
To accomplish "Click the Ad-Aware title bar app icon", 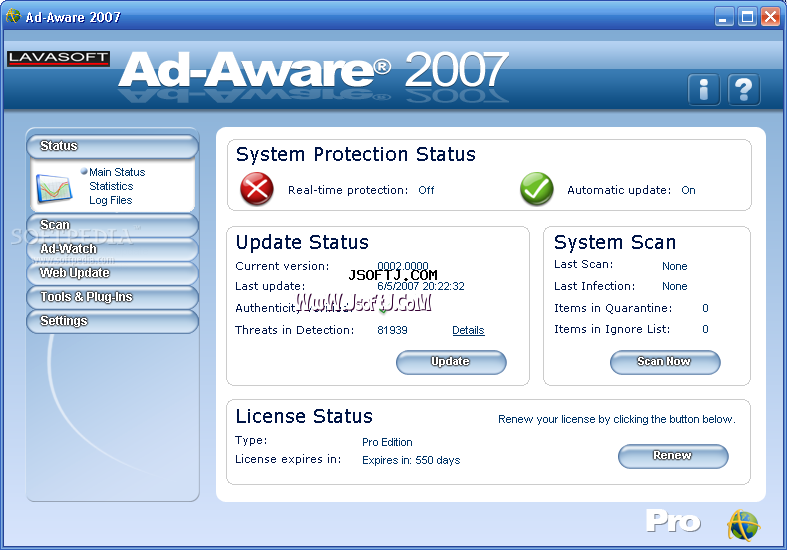I will tap(13, 16).
